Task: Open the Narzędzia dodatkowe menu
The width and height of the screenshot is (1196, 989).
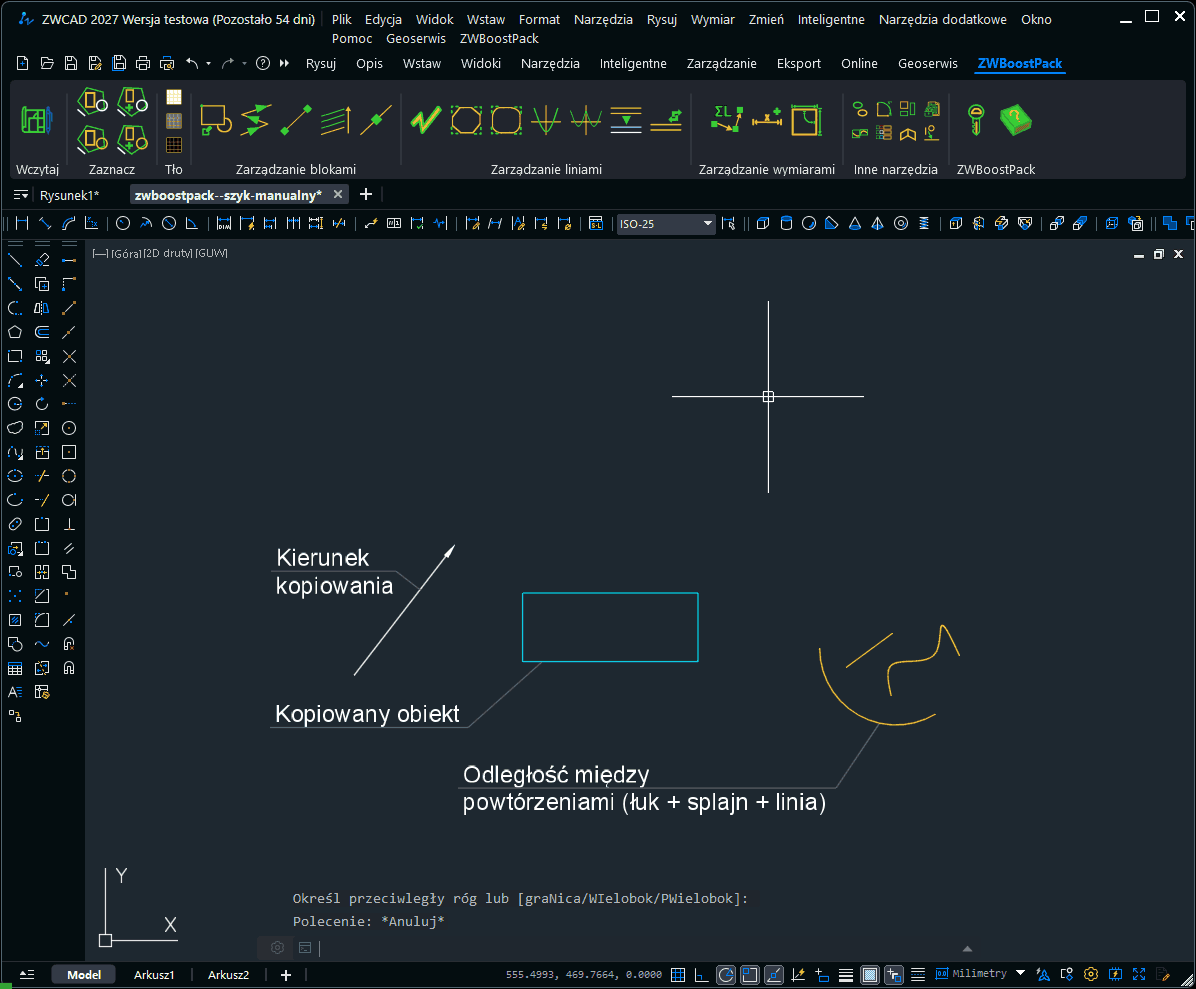Action: 942,19
